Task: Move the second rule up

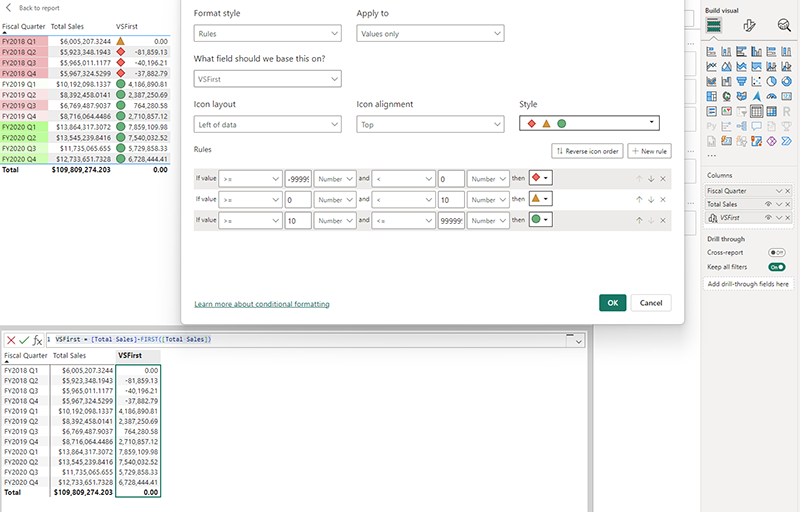Action: pos(639,199)
